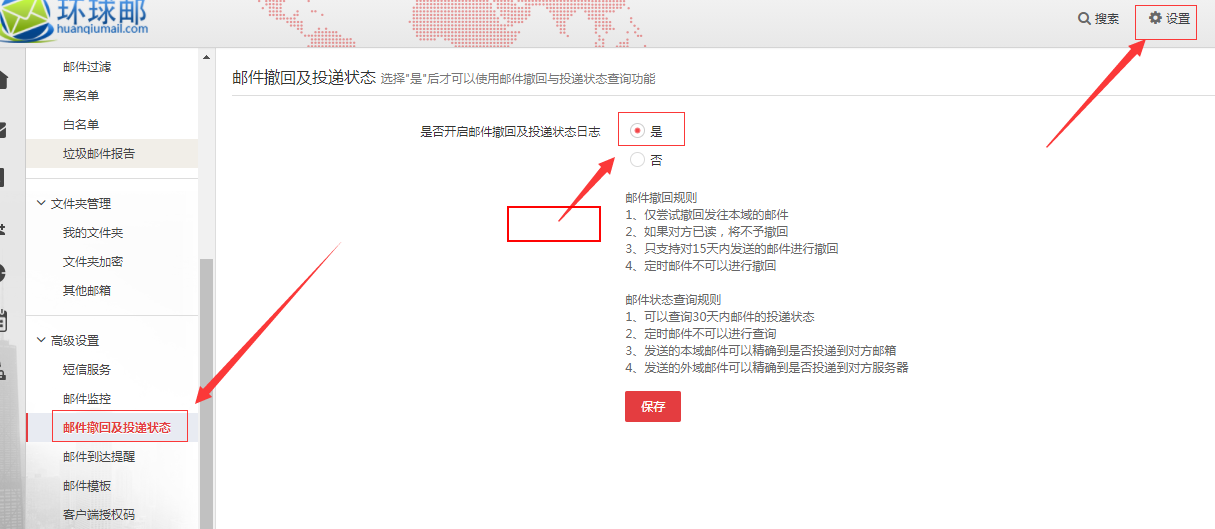Click the 搜索 link
The width and height of the screenshot is (1215, 529).
[1107, 19]
